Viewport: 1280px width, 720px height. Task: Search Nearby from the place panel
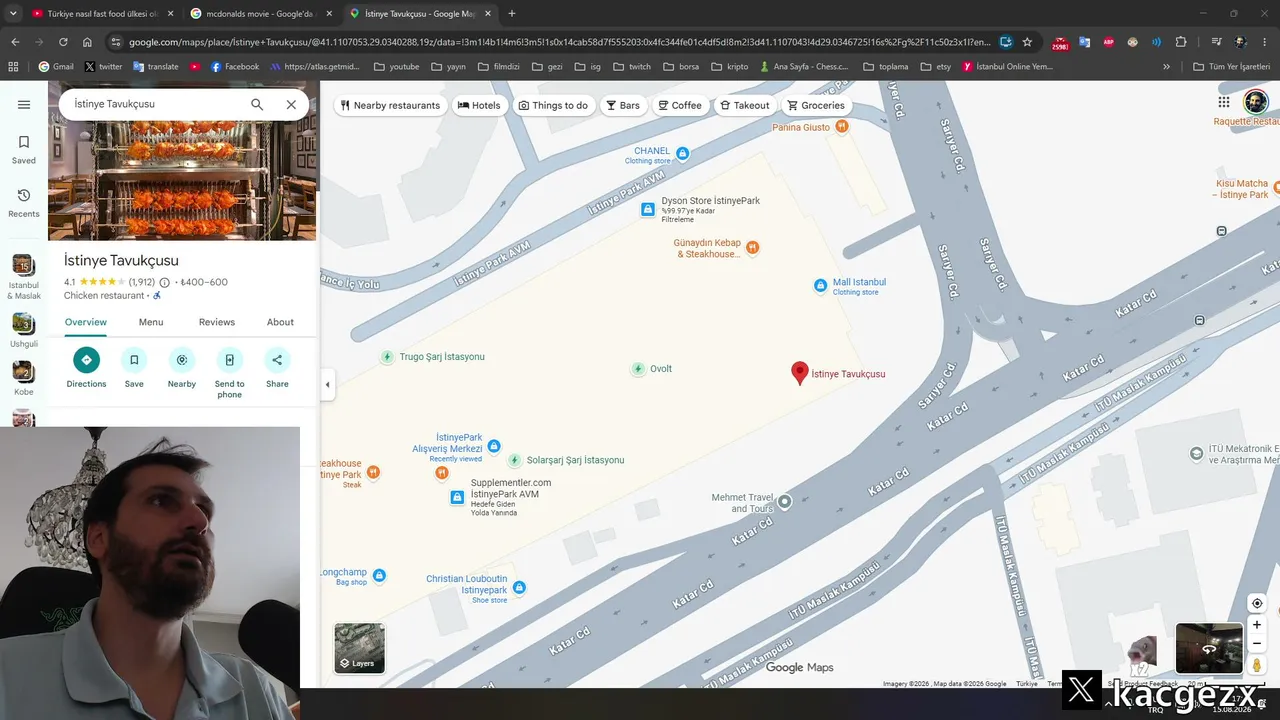[x=182, y=367]
